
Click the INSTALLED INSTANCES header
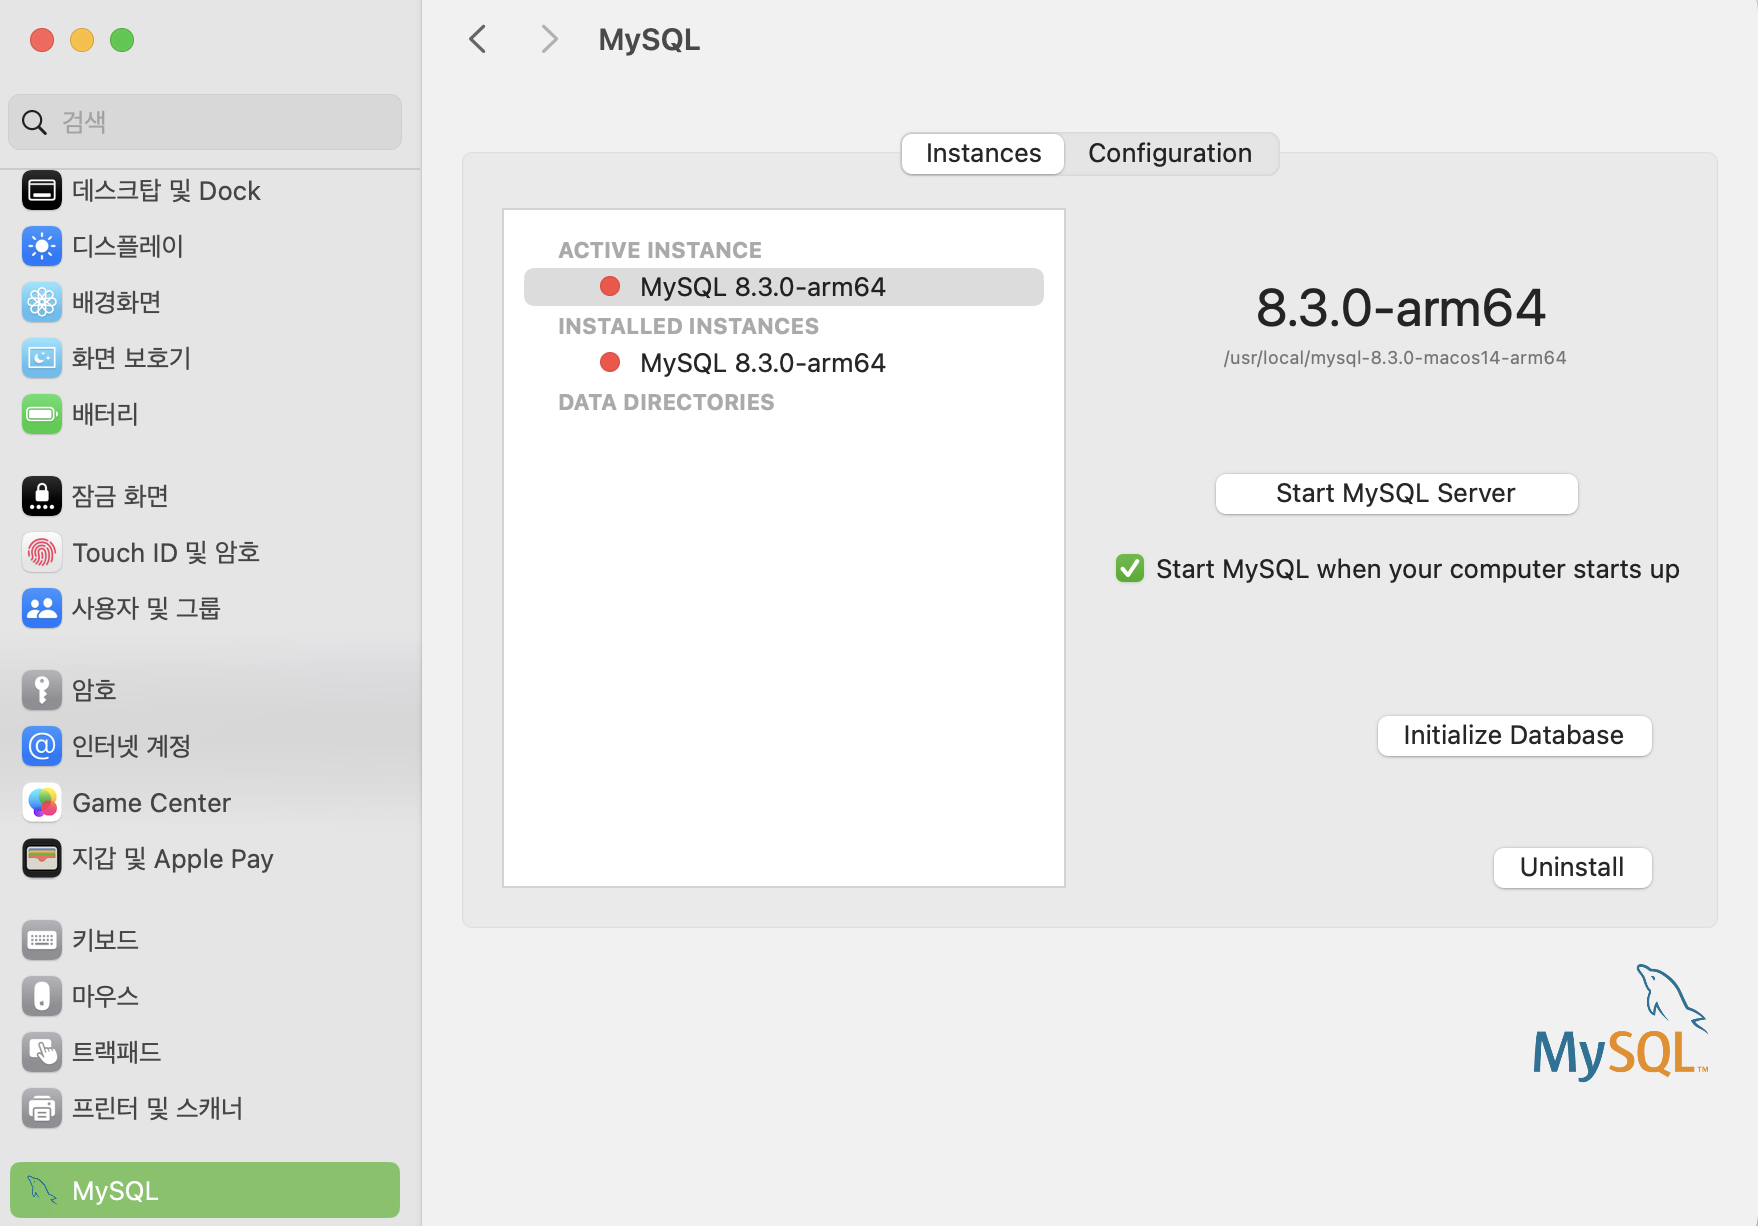pyautogui.click(x=688, y=326)
